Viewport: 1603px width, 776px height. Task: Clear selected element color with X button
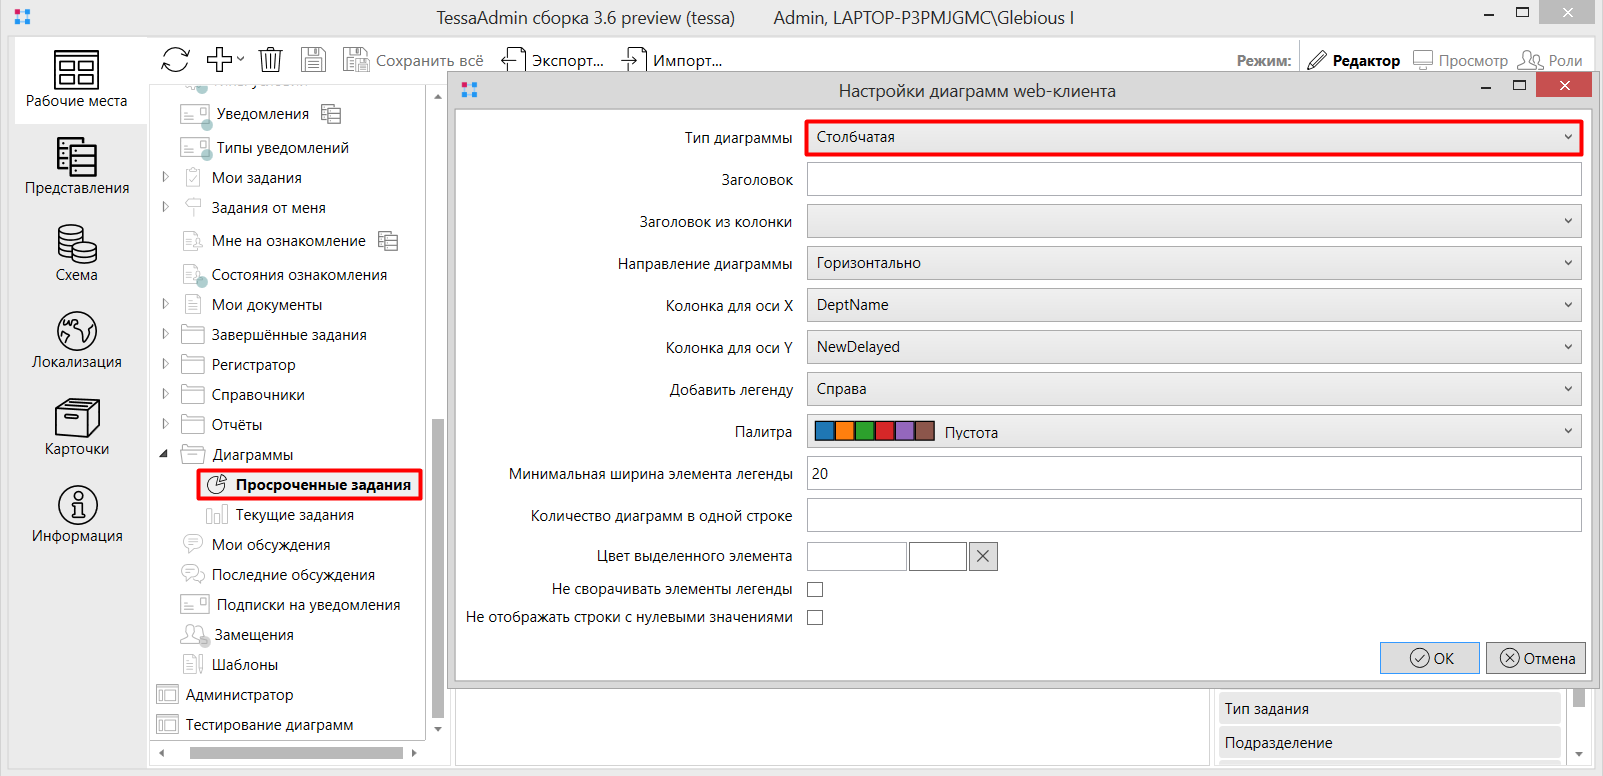[983, 557]
